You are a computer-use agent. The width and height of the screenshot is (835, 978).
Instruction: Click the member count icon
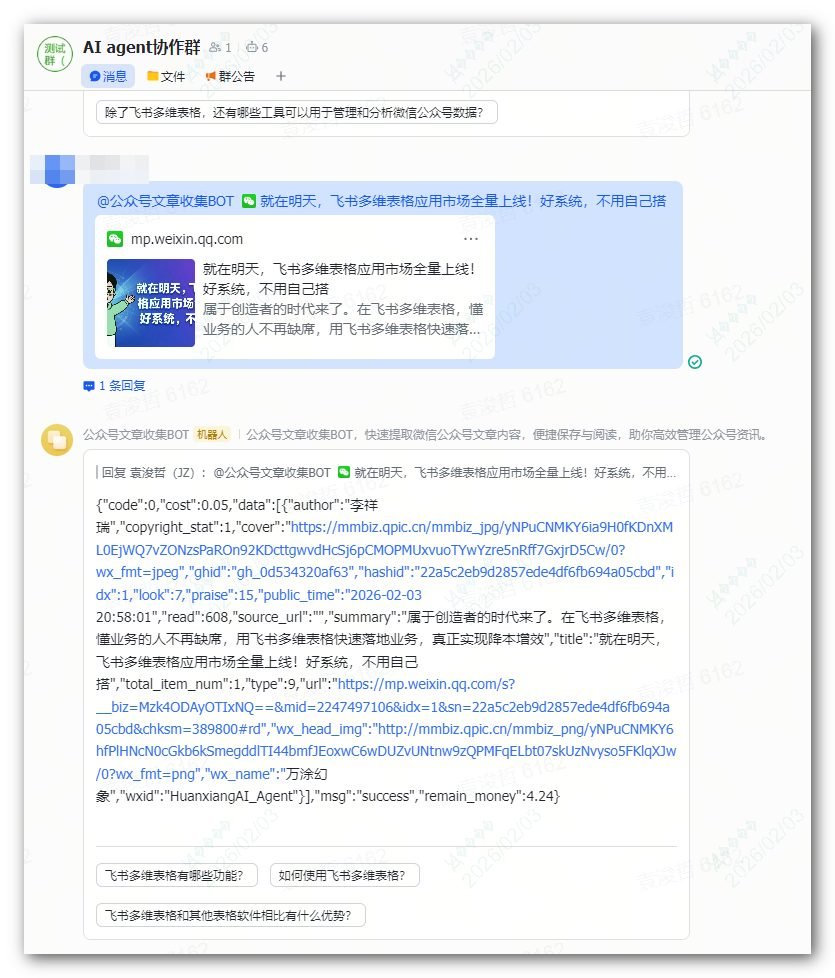pos(215,47)
